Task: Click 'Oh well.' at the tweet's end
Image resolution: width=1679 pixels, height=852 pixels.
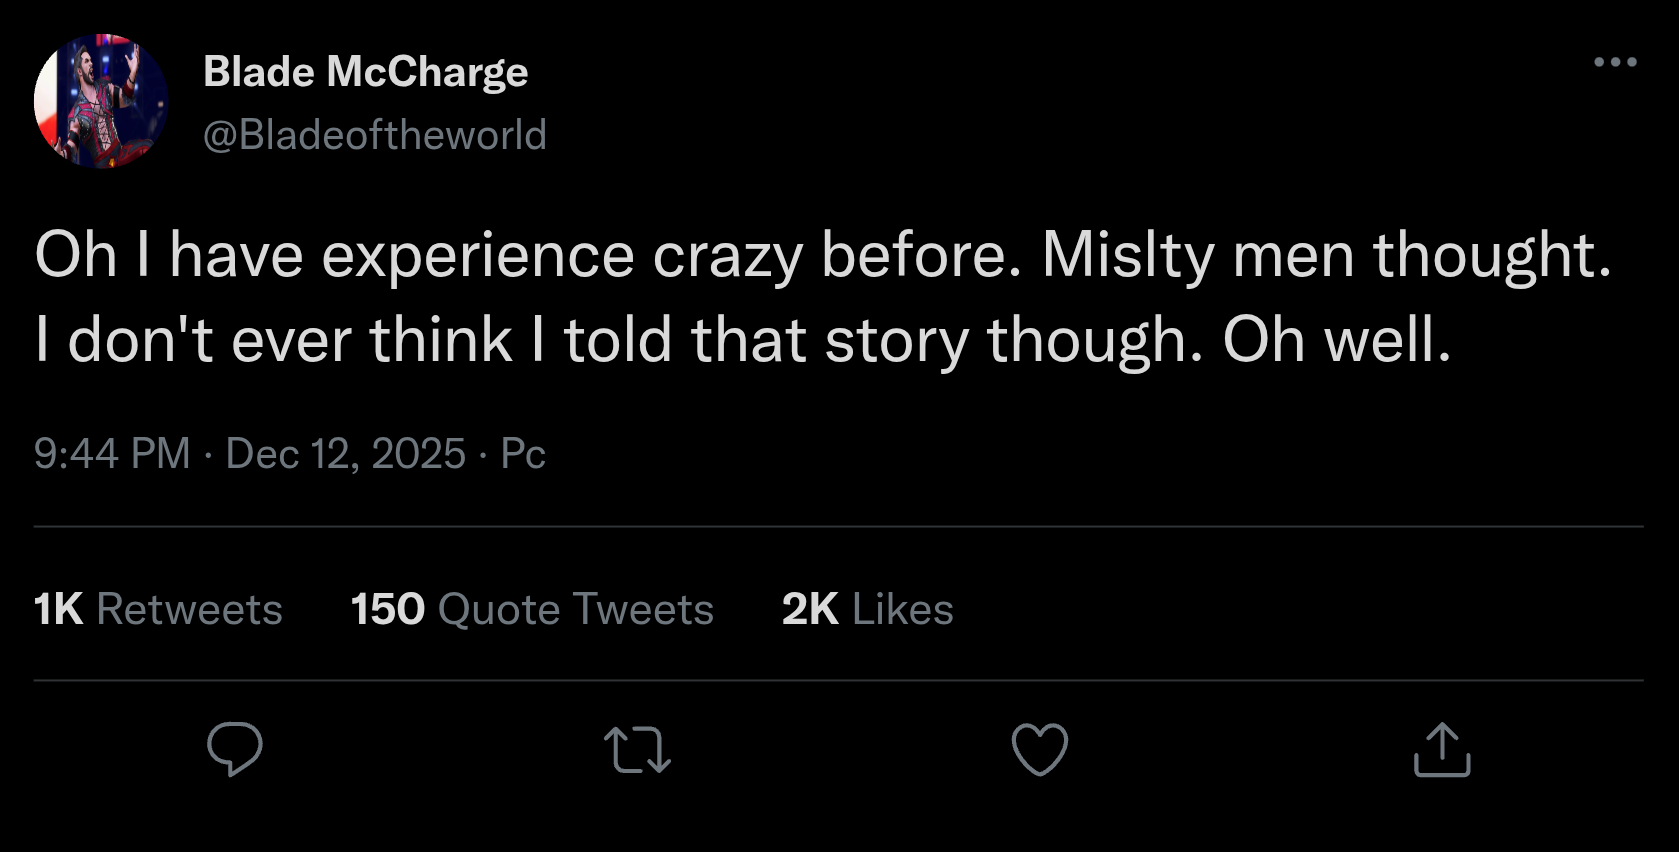Action: [1336, 340]
